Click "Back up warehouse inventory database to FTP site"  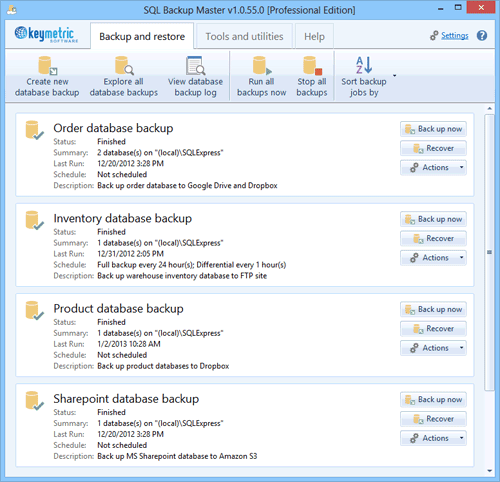182,276
